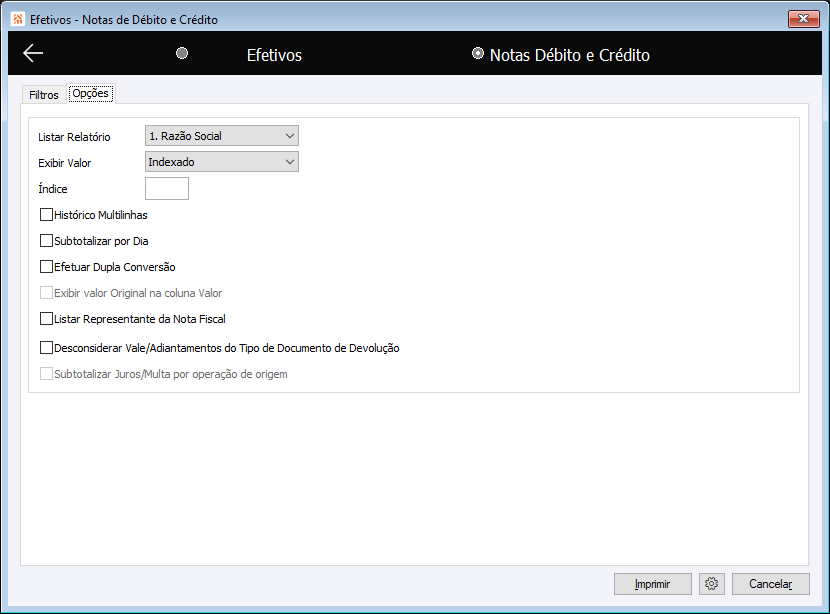This screenshot has width=830, height=614.
Task: Close the Efetivos window
Action: point(804,19)
